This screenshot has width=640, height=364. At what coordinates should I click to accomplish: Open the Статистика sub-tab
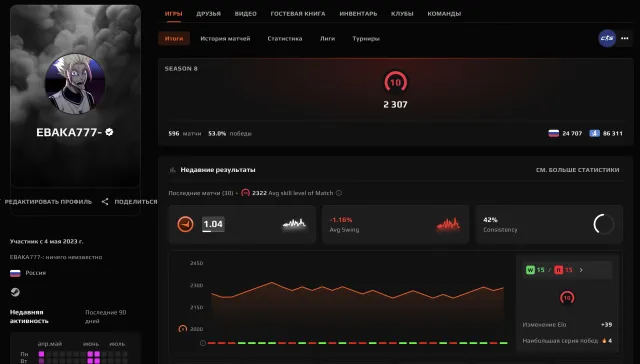point(284,38)
